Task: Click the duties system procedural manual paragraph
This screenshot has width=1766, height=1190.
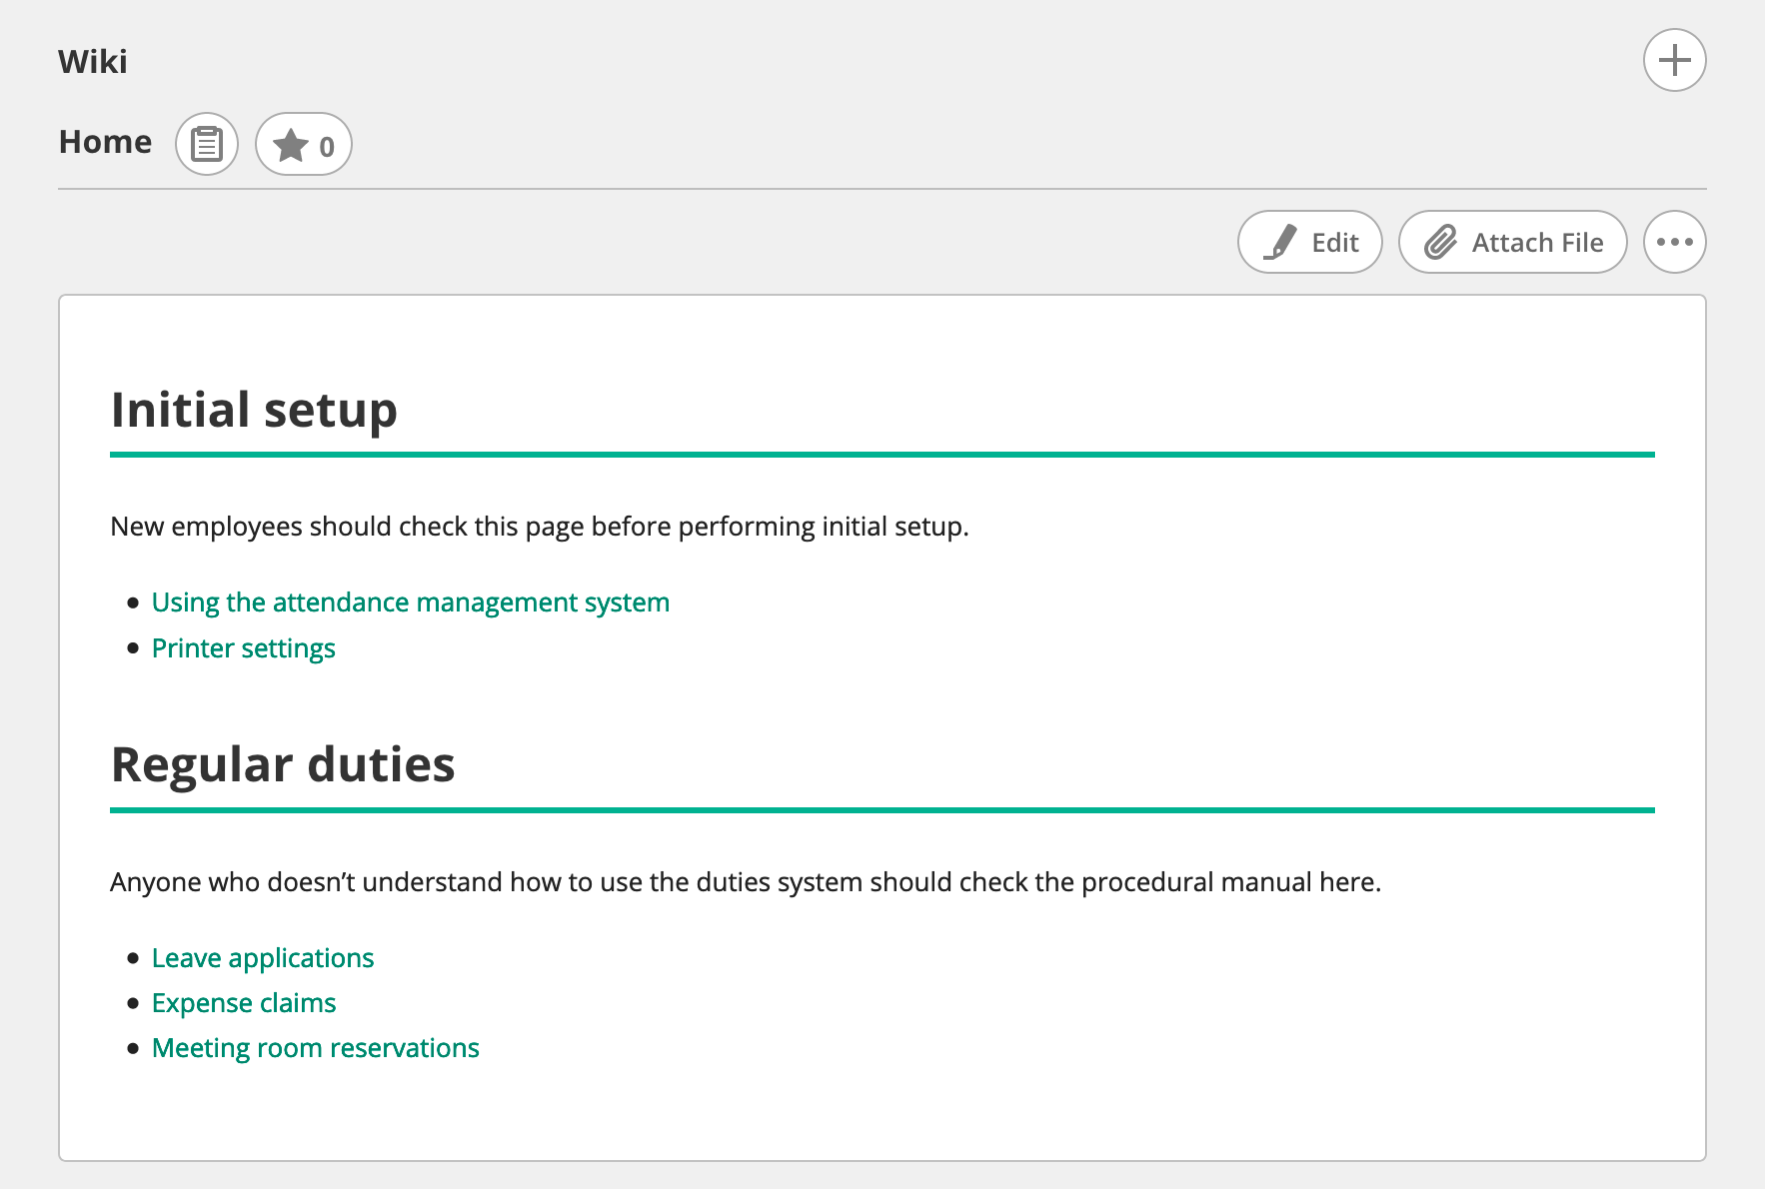Action: 745,882
